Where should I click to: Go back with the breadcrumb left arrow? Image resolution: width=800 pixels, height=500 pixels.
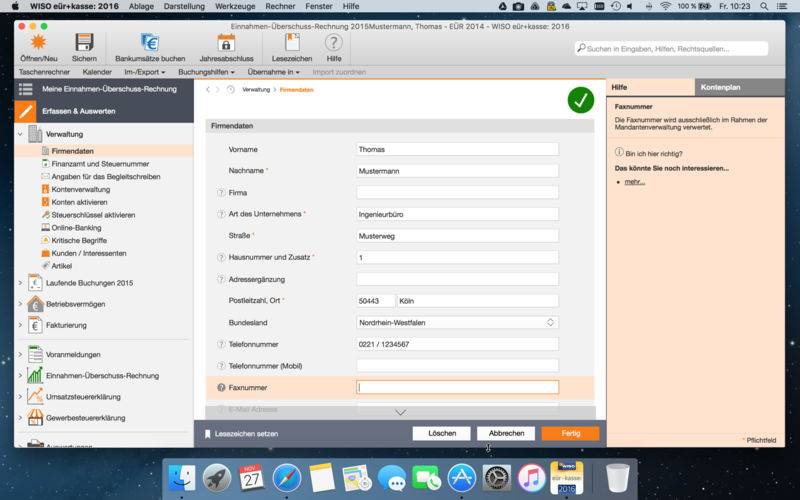click(x=208, y=90)
